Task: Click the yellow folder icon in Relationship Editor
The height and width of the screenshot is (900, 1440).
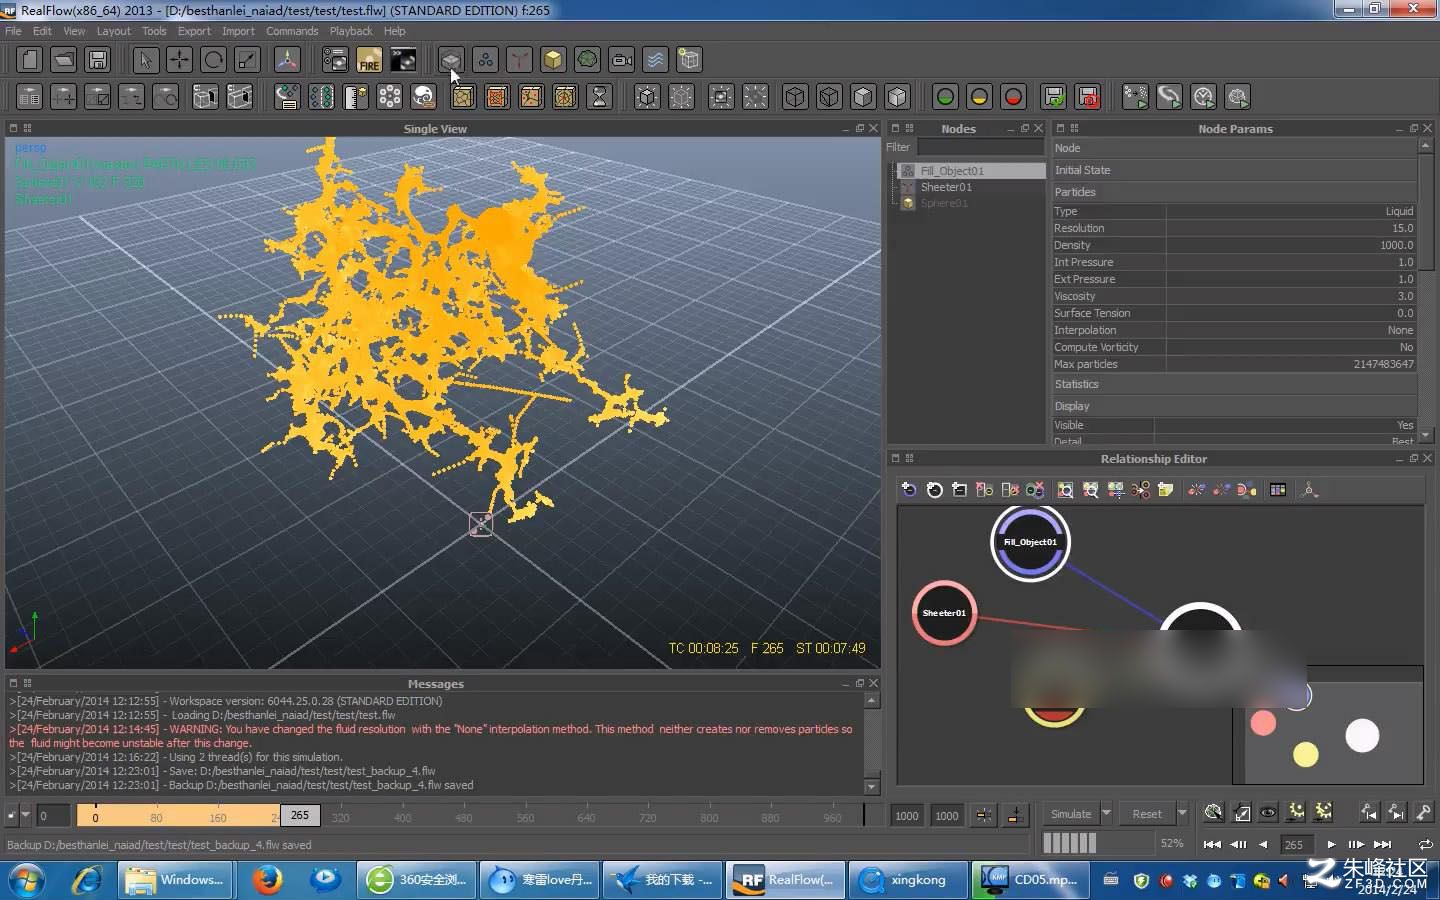Action: click(x=1165, y=490)
